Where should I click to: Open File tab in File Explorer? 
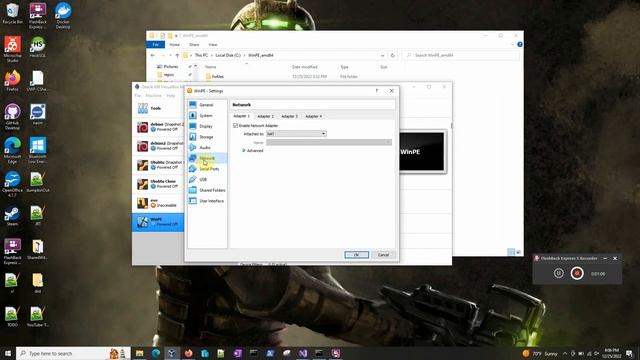pos(156,44)
